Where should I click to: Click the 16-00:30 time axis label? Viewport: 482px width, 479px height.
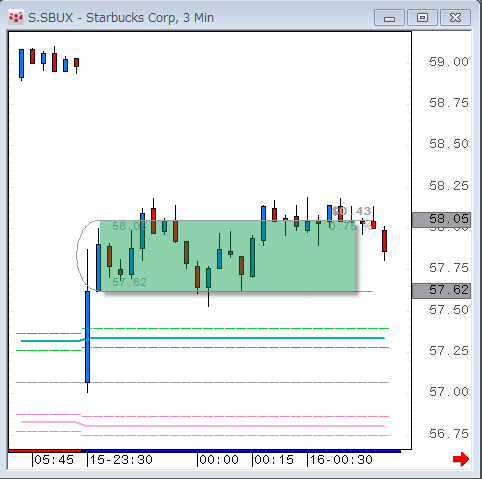pyautogui.click(x=341, y=460)
